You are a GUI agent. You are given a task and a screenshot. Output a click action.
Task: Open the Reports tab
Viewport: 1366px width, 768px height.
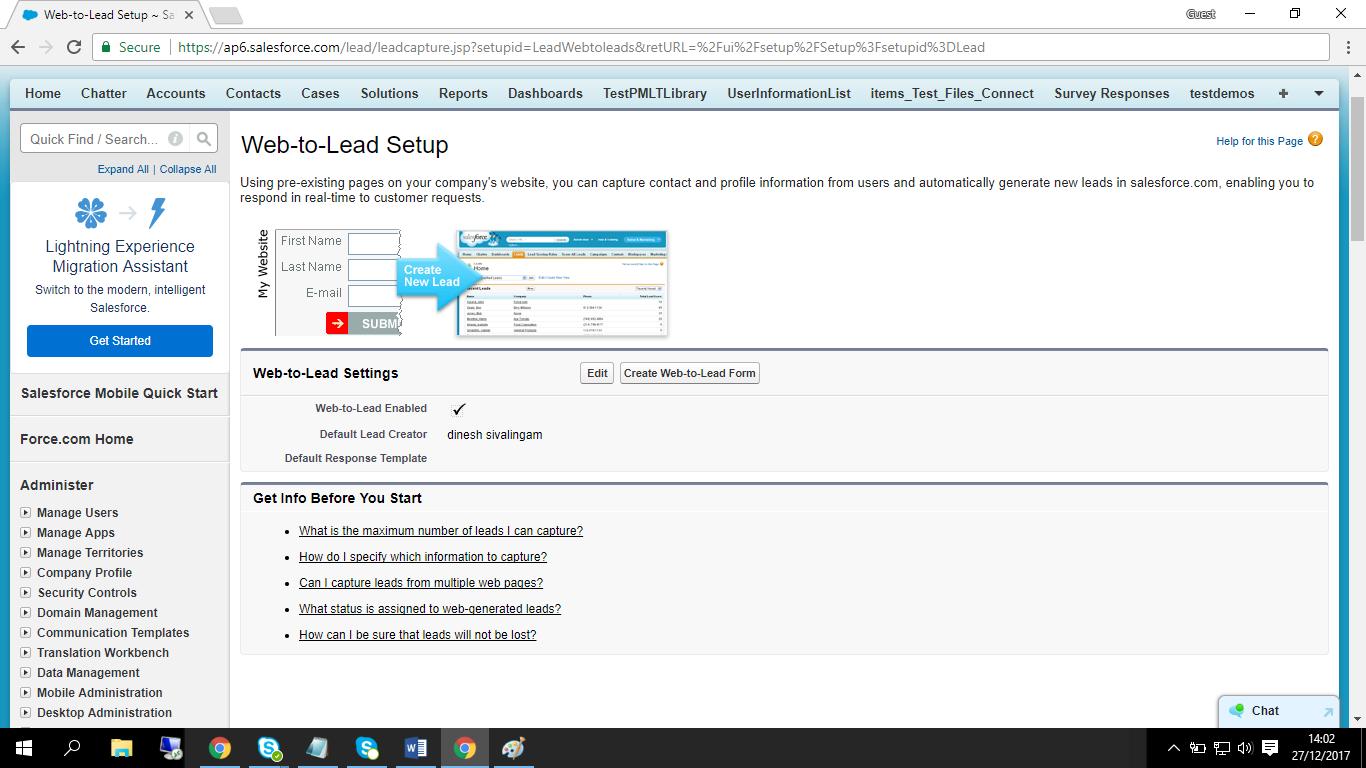click(463, 93)
